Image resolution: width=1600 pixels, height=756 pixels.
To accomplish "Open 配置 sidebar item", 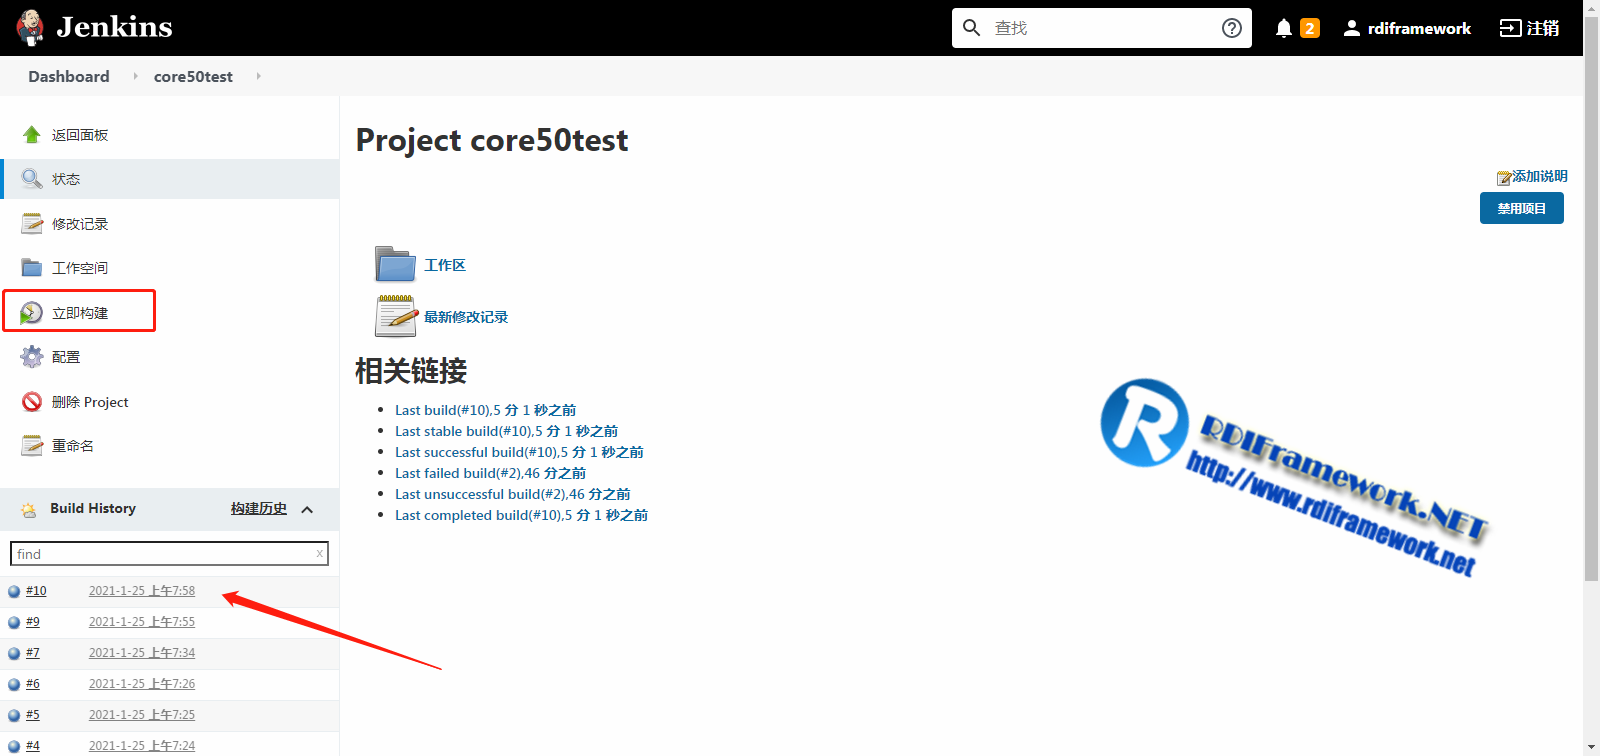I will point(66,357).
